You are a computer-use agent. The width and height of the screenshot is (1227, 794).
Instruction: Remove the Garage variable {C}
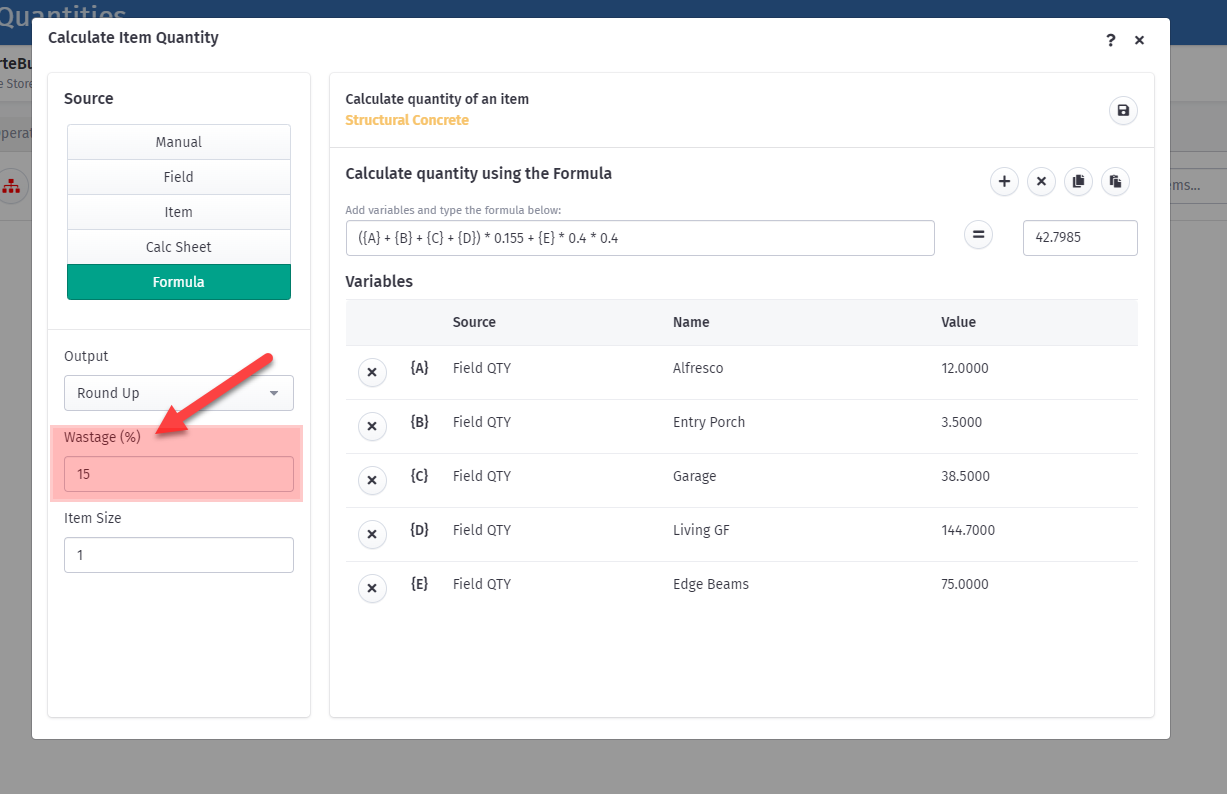pyautogui.click(x=371, y=481)
